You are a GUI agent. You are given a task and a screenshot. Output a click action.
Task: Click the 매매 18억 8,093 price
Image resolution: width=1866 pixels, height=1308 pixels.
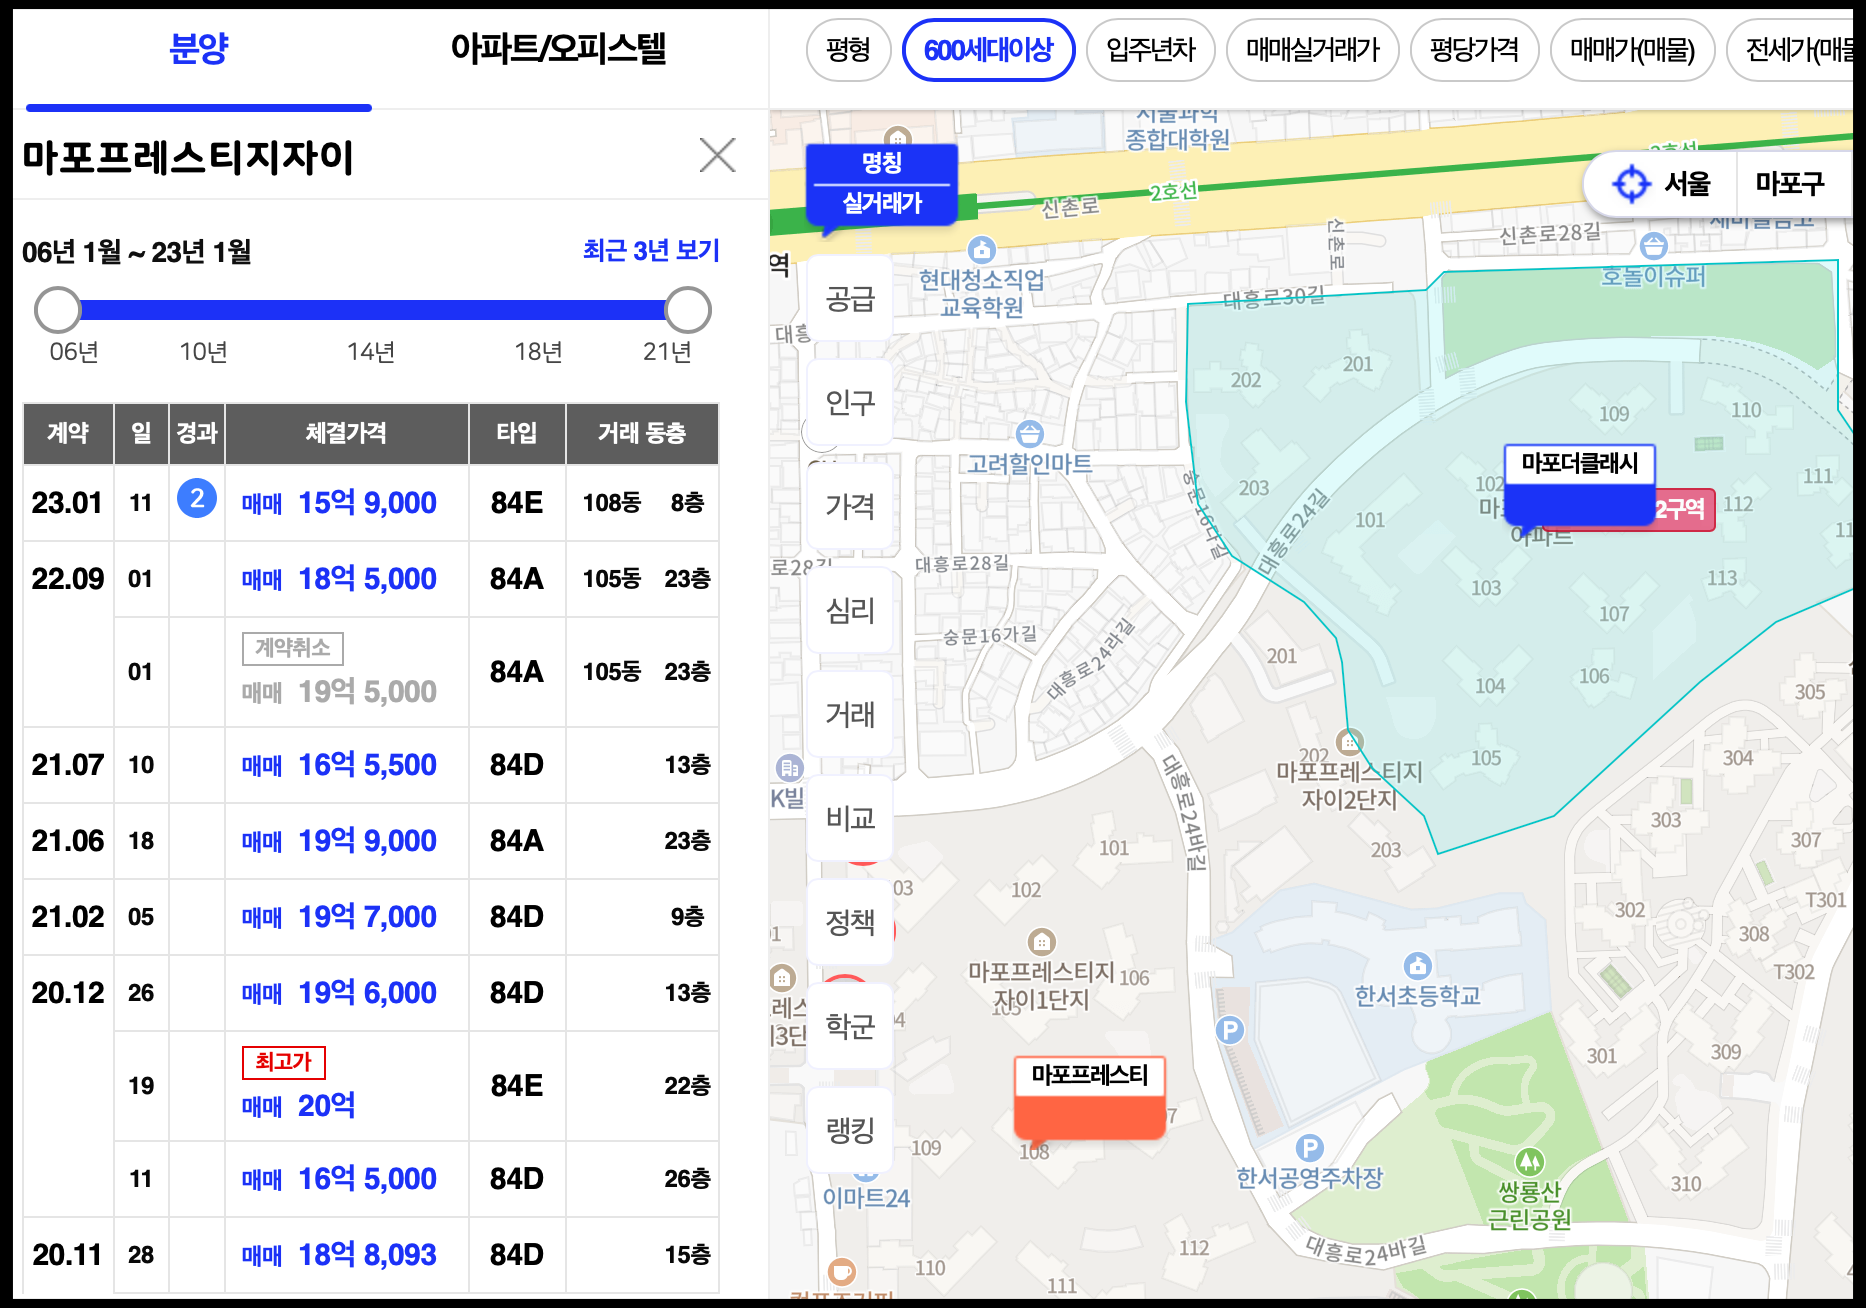(x=339, y=1255)
